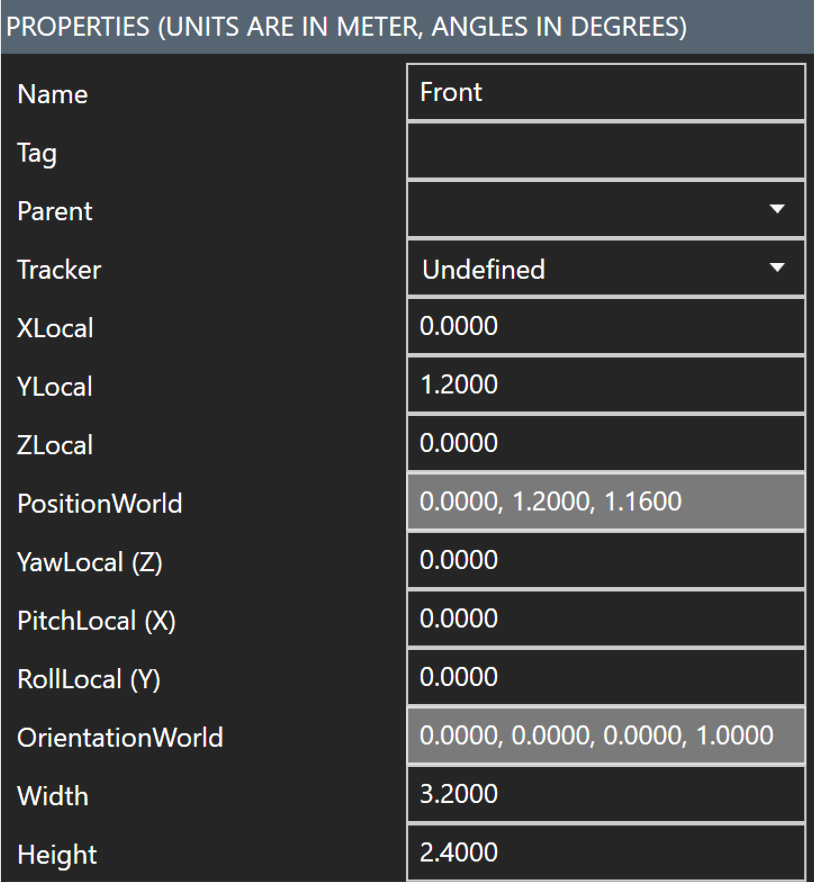The image size is (814, 882).
Task: Click the Name property label
Action: 52,95
